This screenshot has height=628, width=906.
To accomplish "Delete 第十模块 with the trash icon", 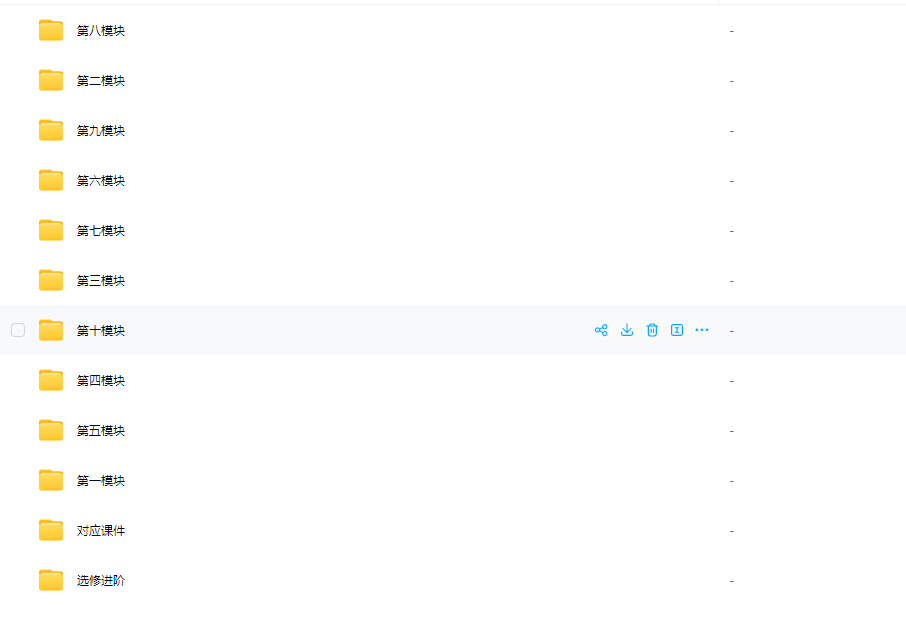I will point(652,330).
